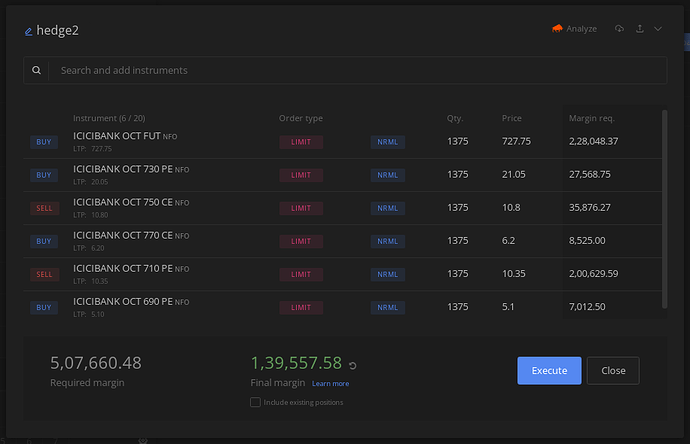Click the upload/share icon in header

click(640, 29)
